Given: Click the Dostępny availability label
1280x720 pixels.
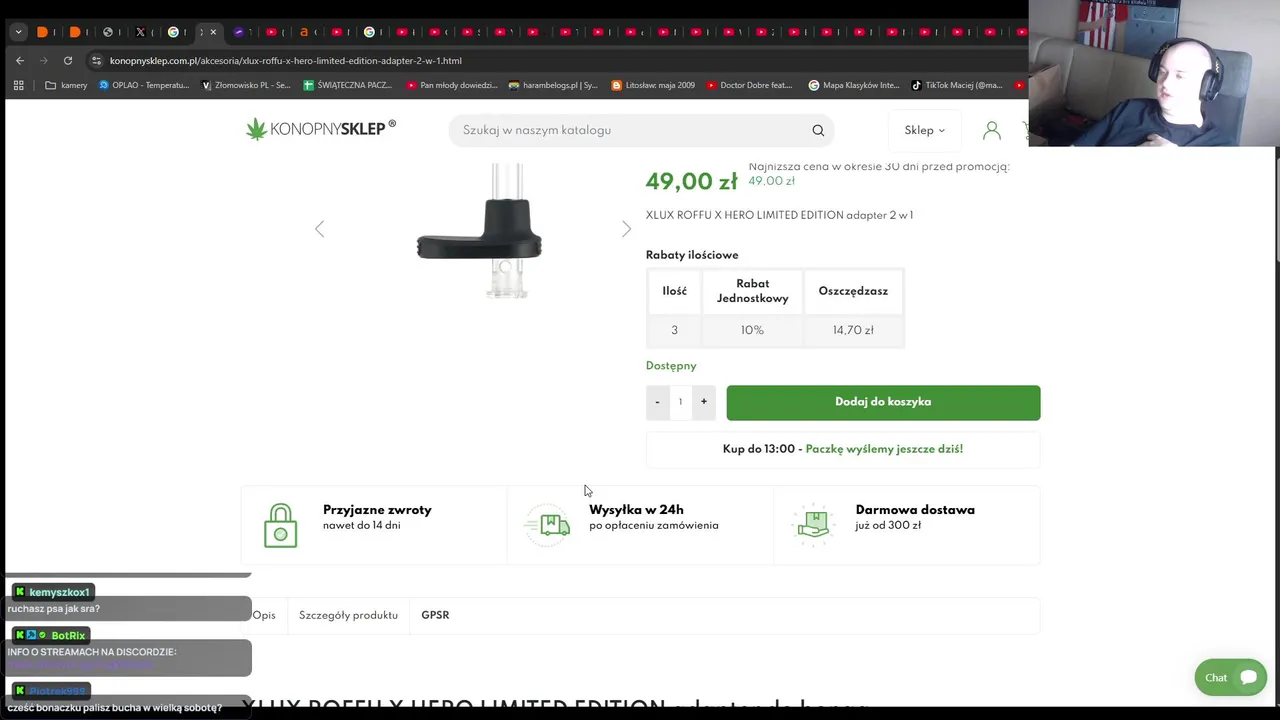Looking at the screenshot, I should click(671, 366).
